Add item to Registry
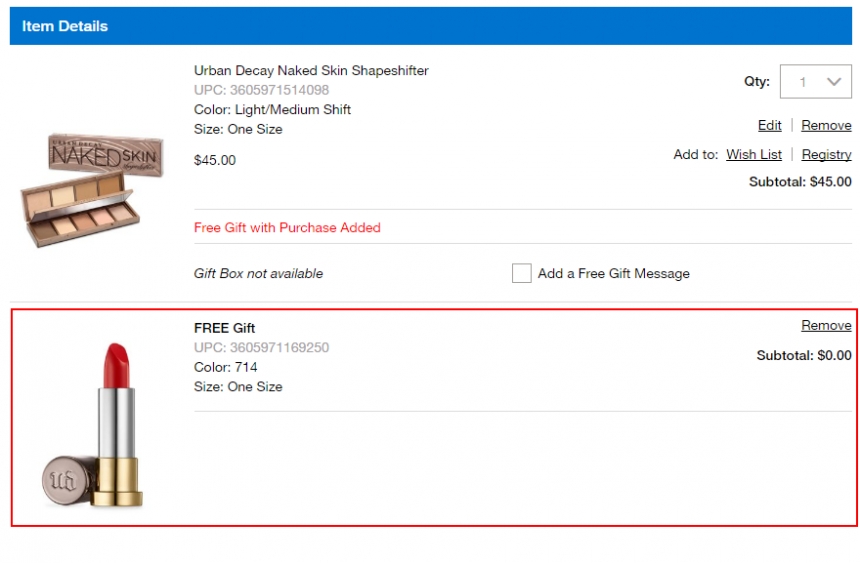The height and width of the screenshot is (563, 860). (x=827, y=155)
